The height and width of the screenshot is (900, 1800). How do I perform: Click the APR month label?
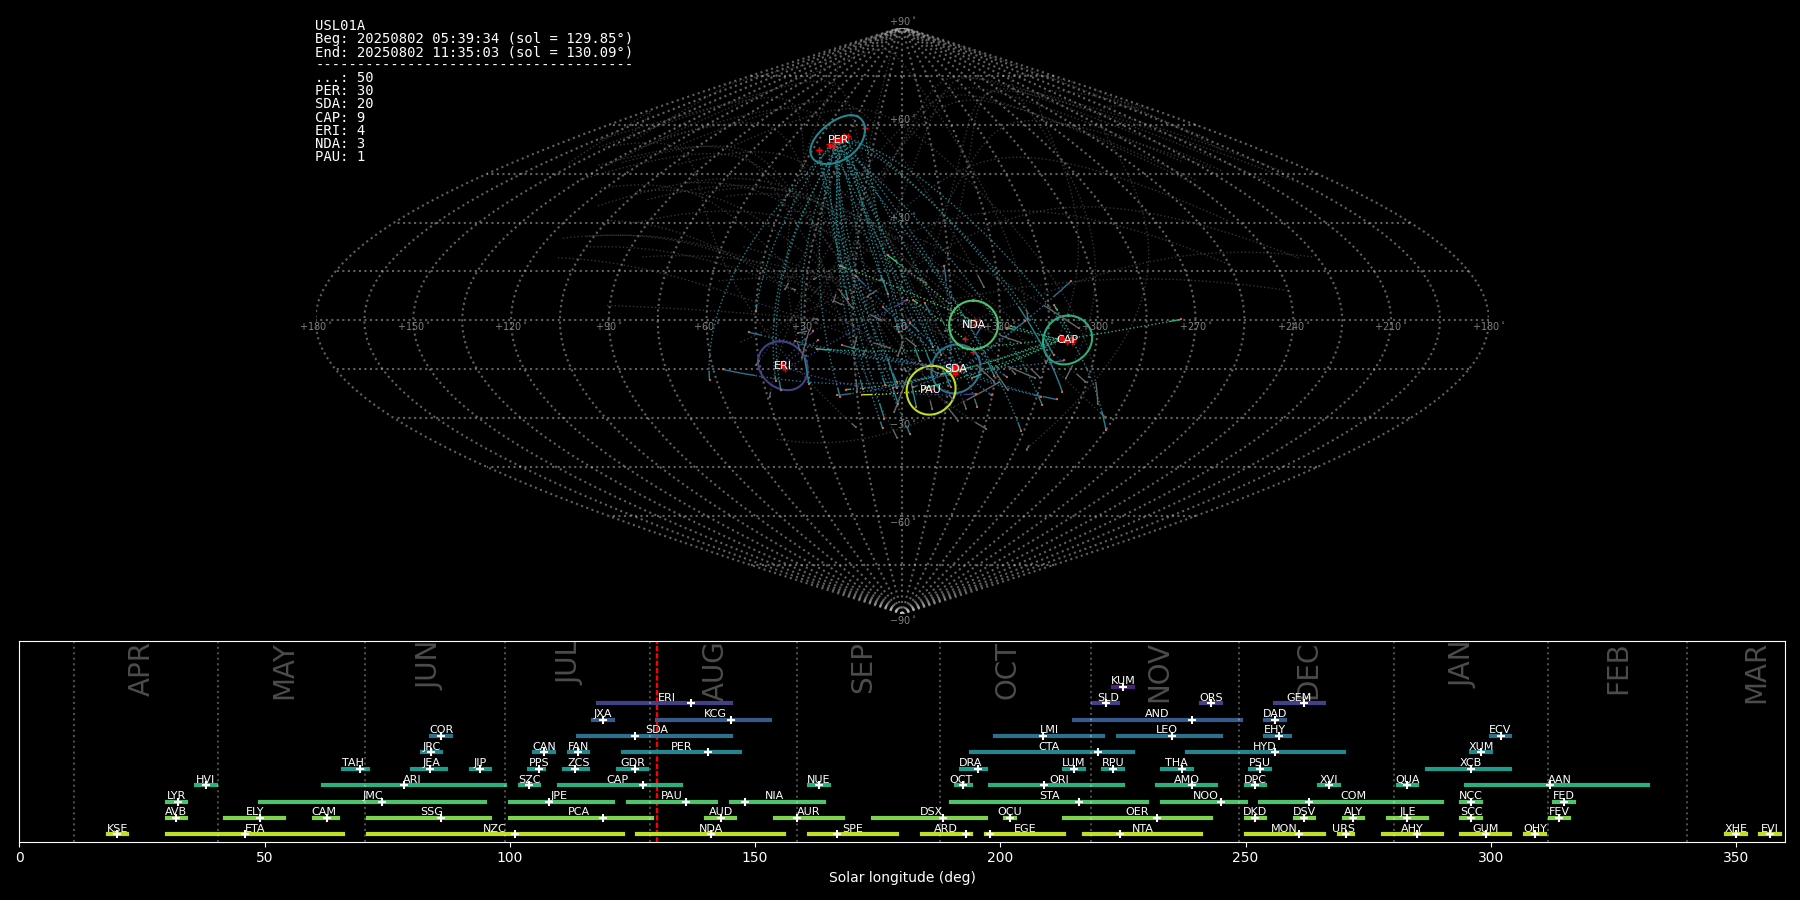(x=139, y=670)
